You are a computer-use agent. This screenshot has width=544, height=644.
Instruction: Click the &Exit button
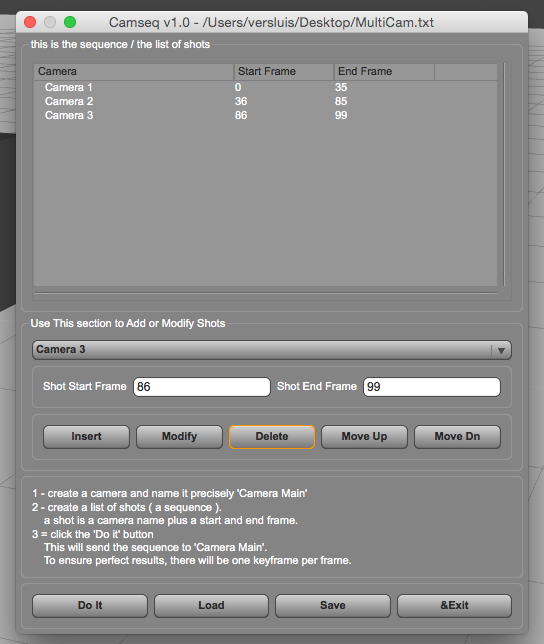coord(454,606)
